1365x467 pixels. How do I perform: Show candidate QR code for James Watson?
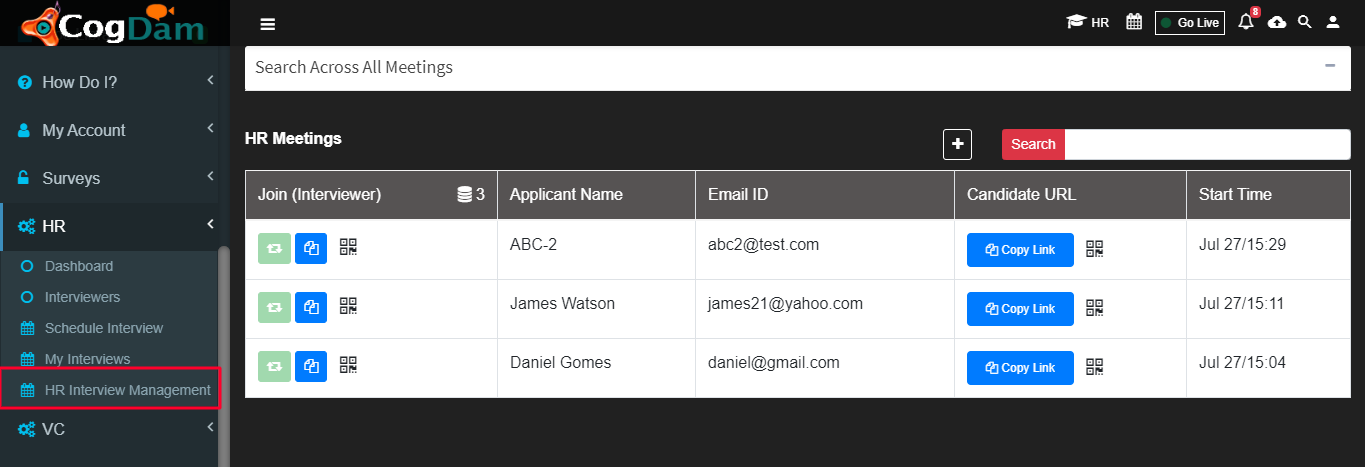coord(1095,308)
